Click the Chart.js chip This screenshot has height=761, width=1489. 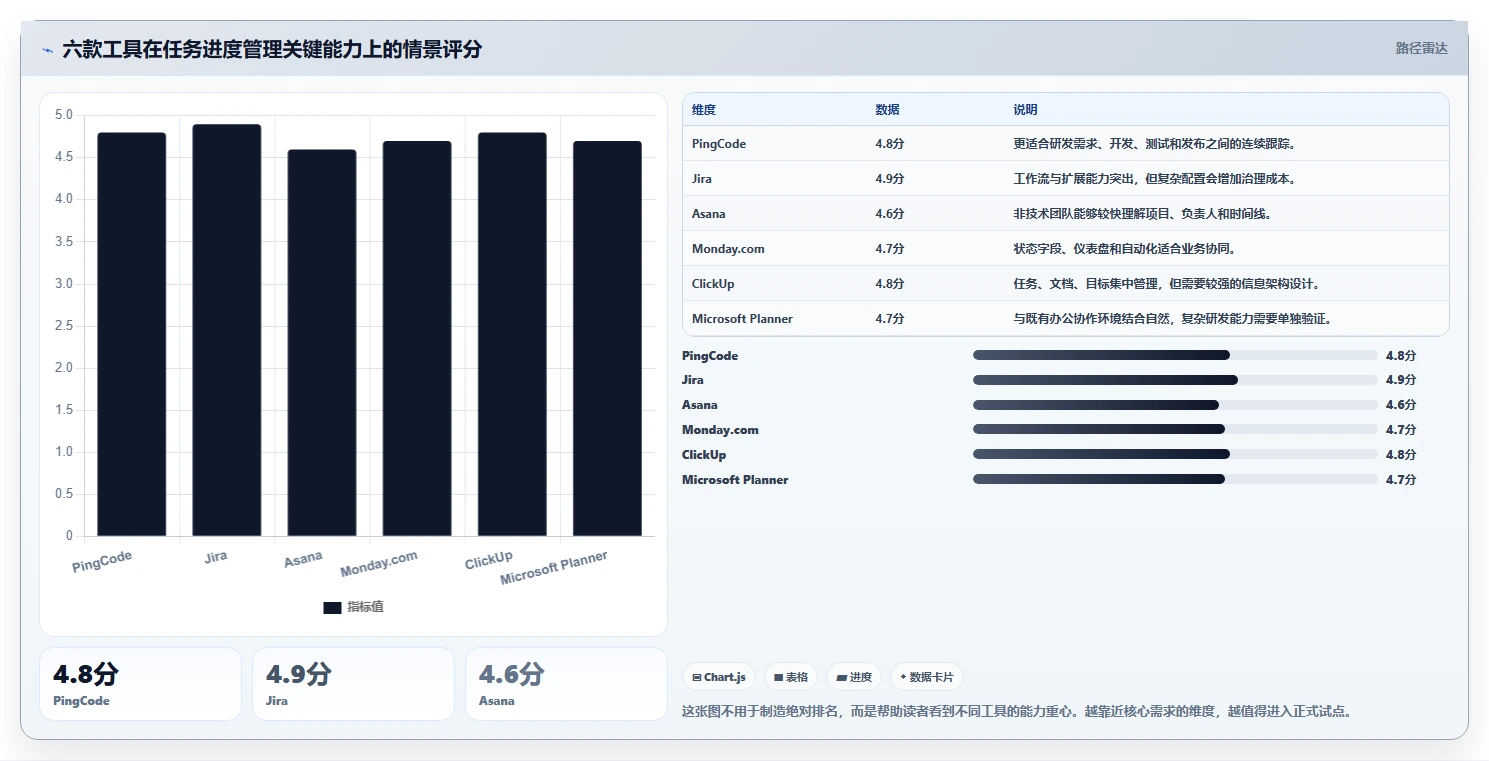(720, 677)
